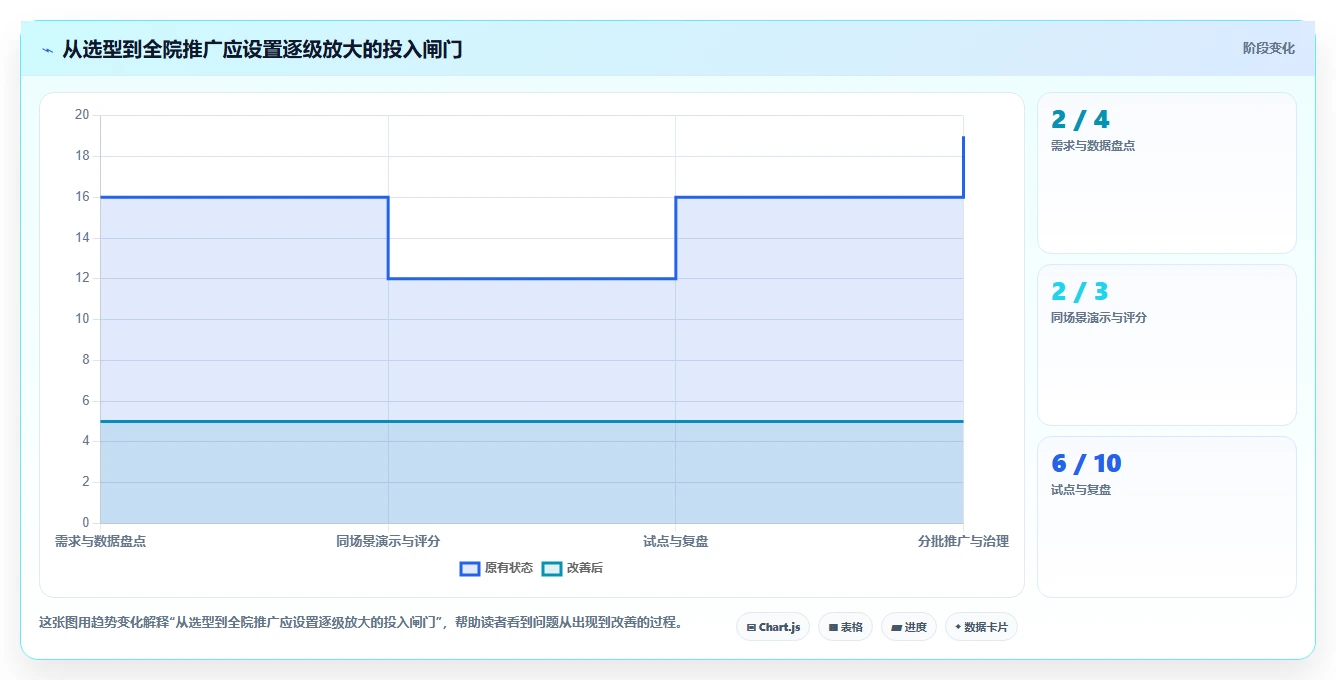
Task: Click the 2 / 4 figure
Action: coord(1080,120)
